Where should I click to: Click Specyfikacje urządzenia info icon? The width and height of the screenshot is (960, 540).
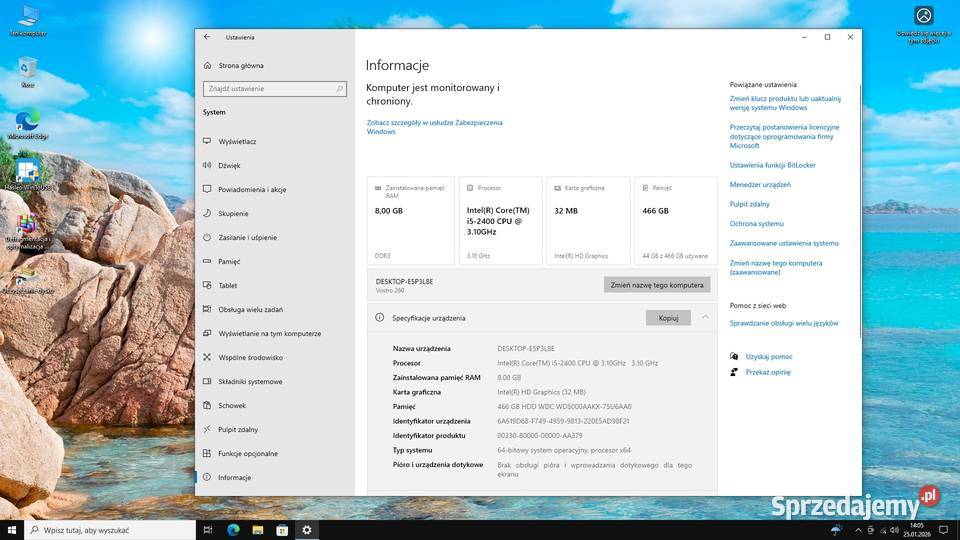(x=380, y=318)
